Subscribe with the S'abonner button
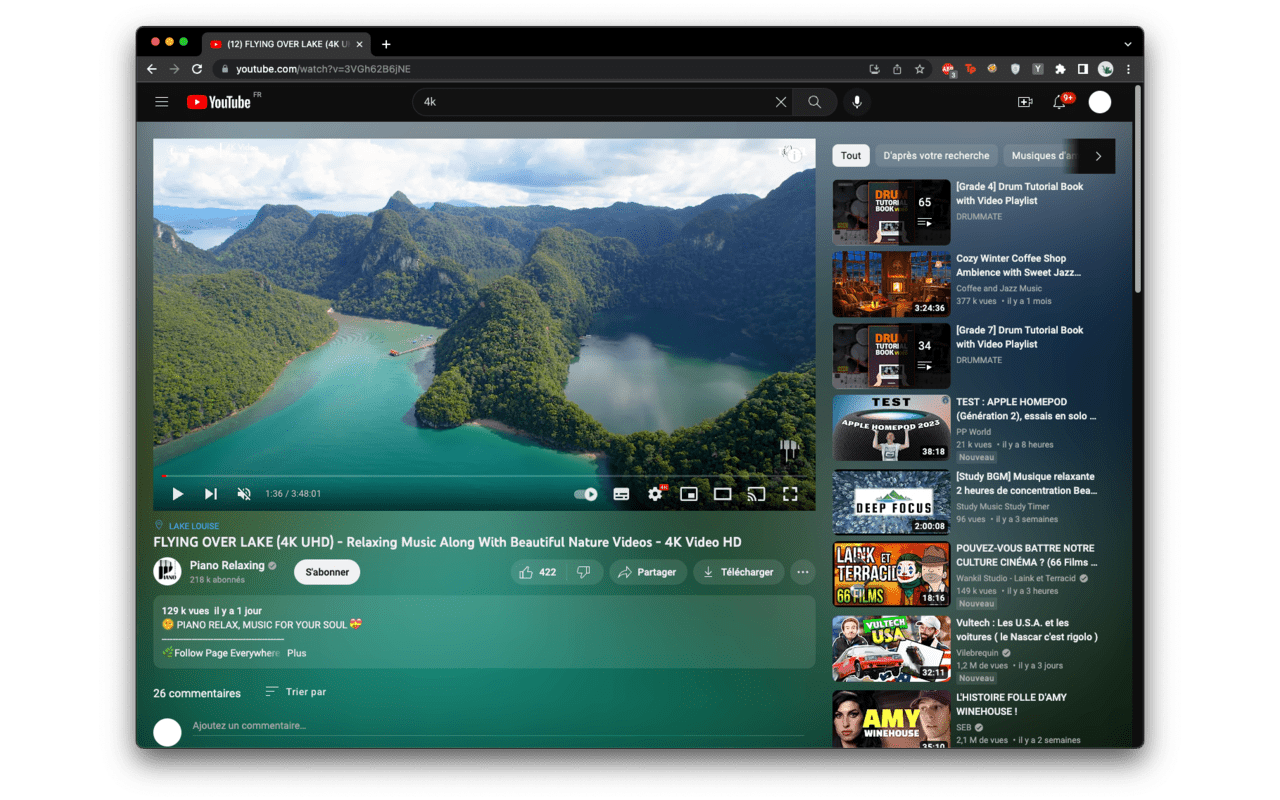 327,572
